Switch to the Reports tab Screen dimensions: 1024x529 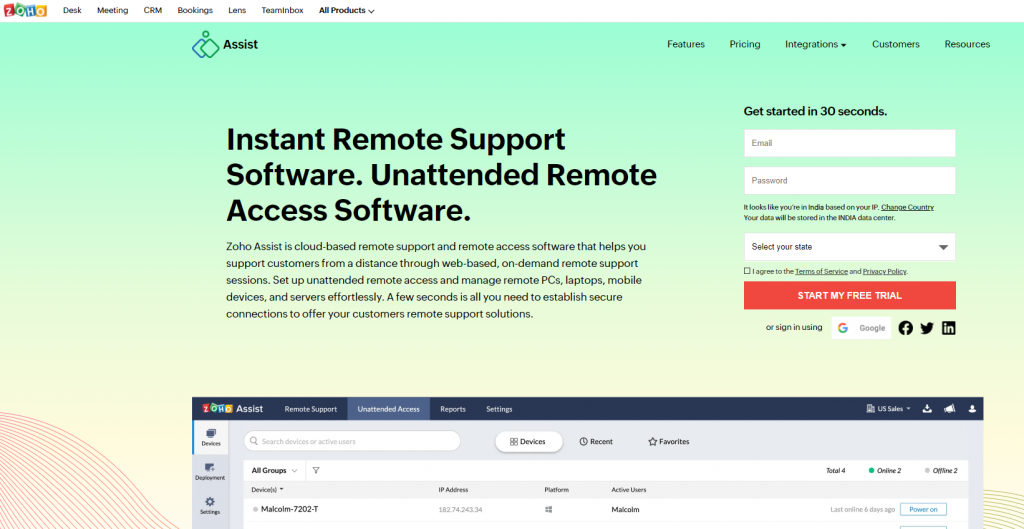[453, 409]
